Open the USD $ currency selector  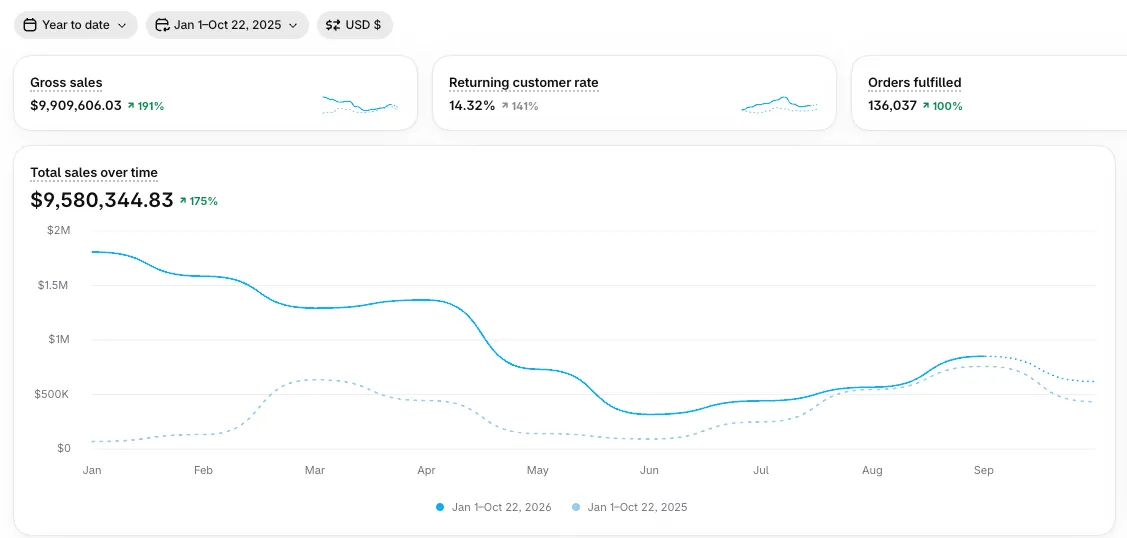(354, 25)
